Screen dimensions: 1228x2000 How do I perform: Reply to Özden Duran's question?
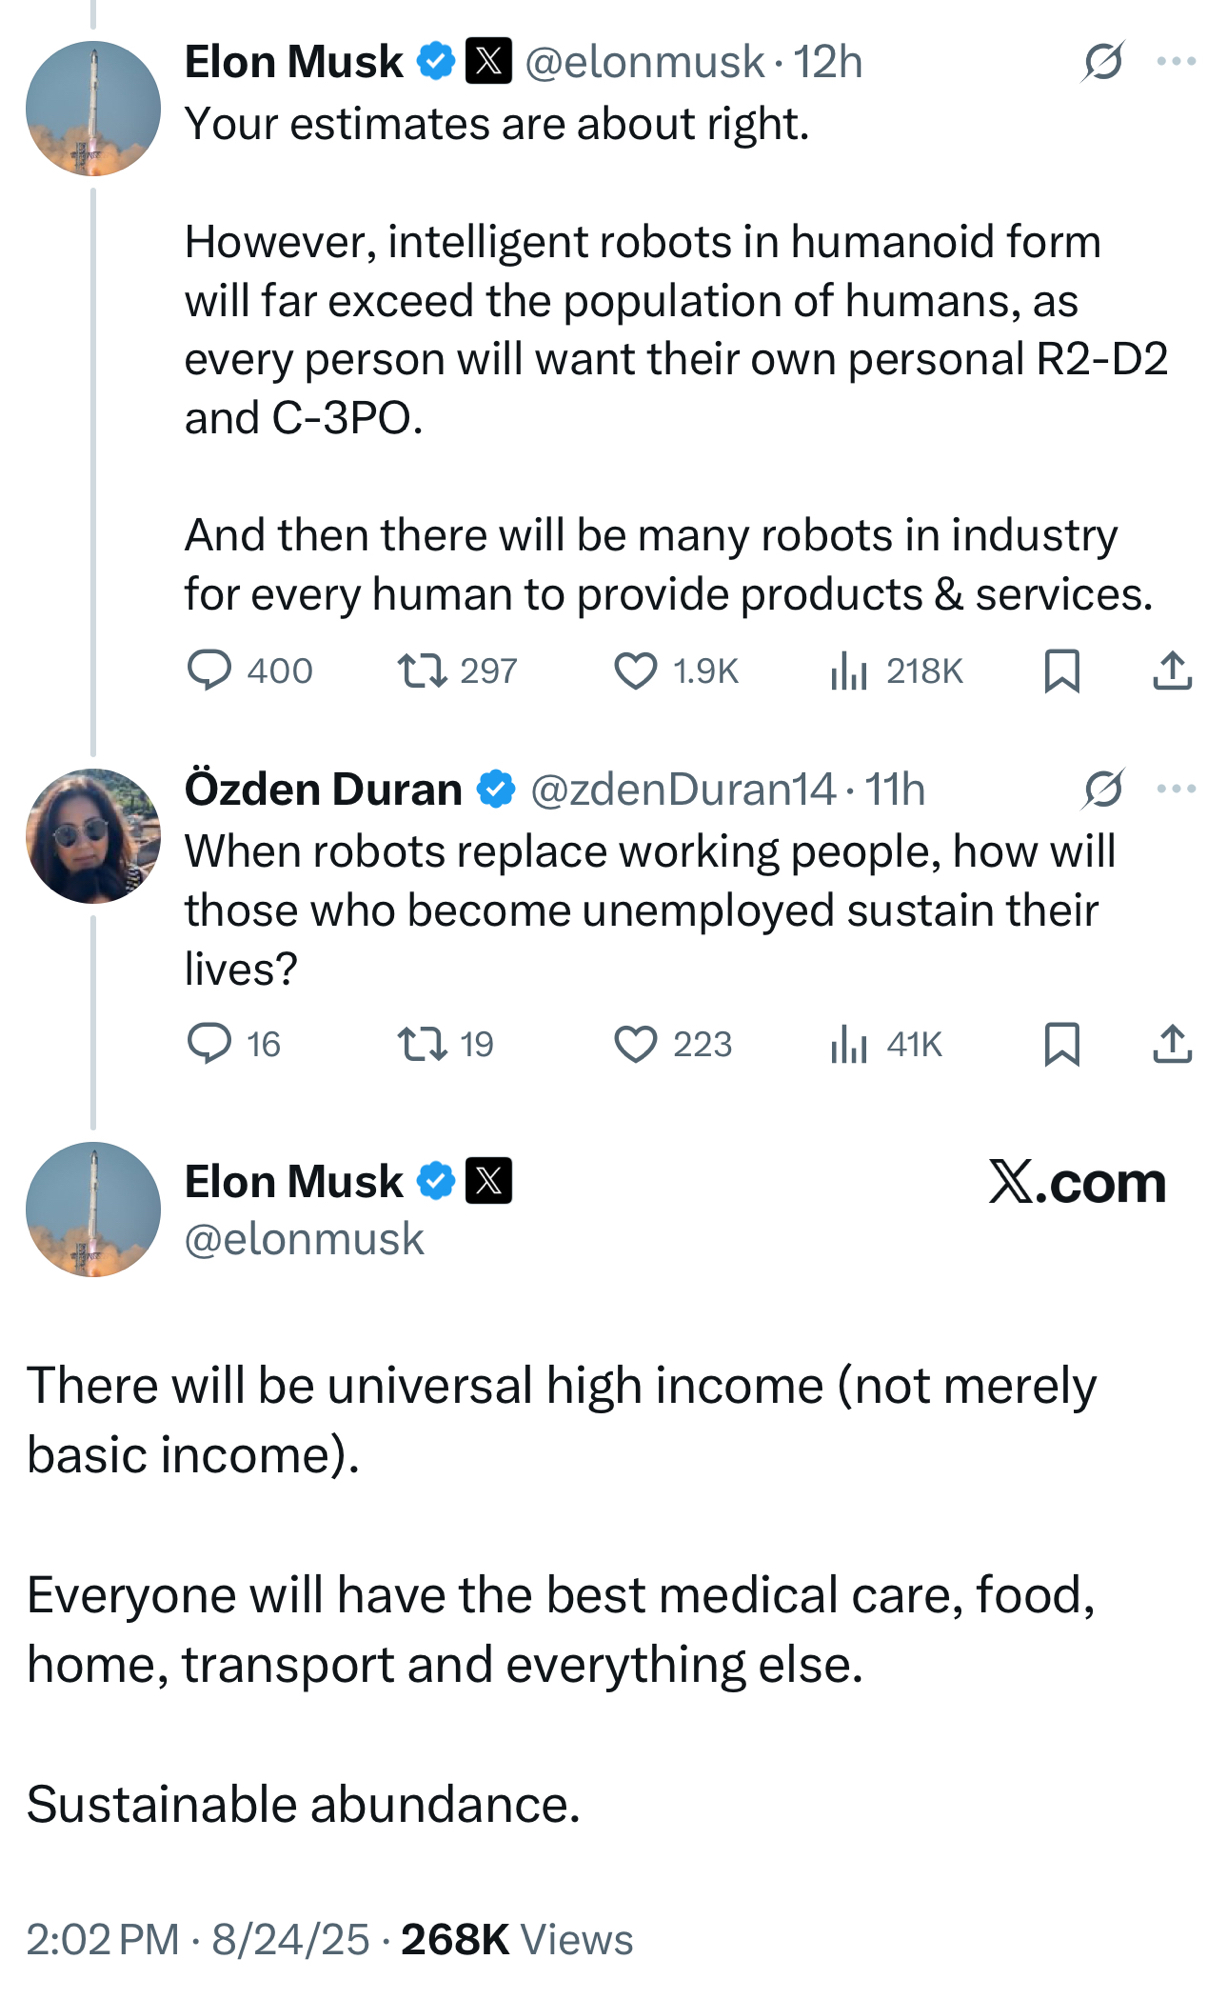[x=210, y=1044]
